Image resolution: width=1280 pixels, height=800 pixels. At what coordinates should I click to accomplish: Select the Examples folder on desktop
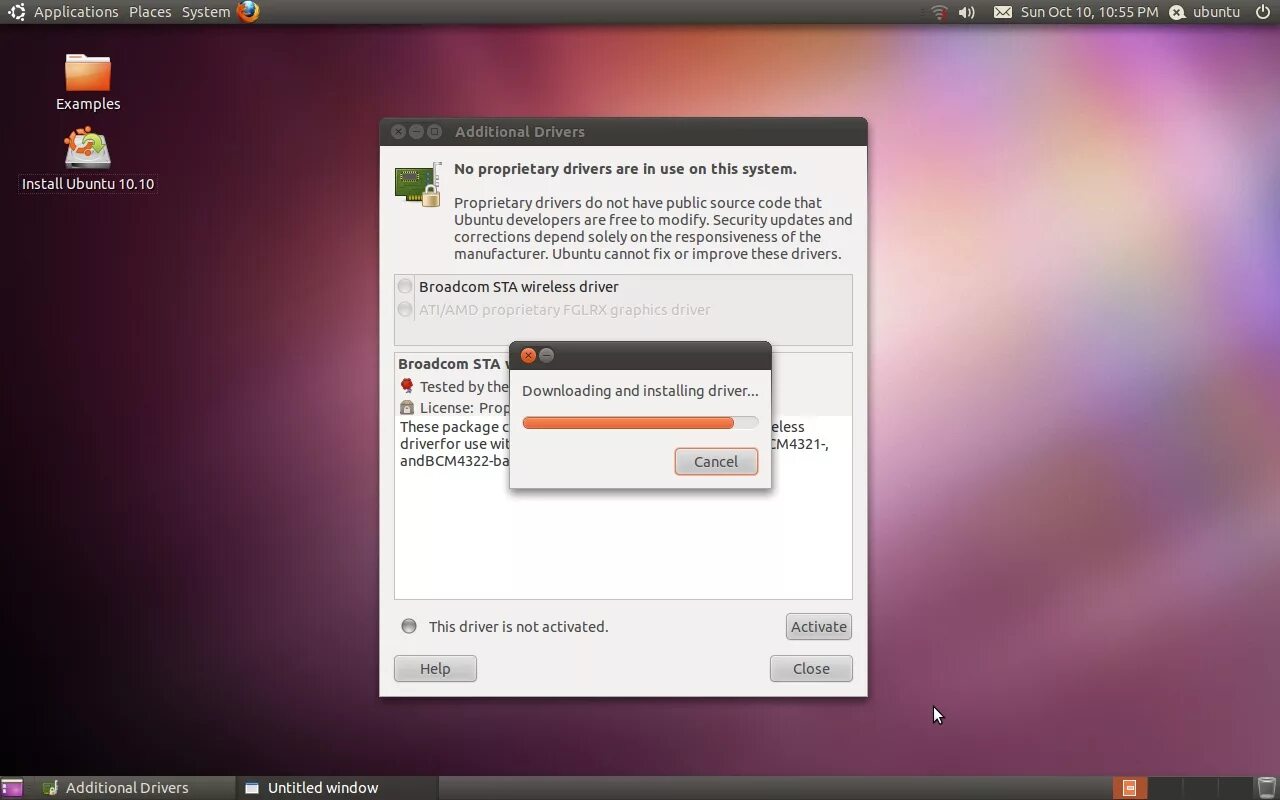click(88, 82)
